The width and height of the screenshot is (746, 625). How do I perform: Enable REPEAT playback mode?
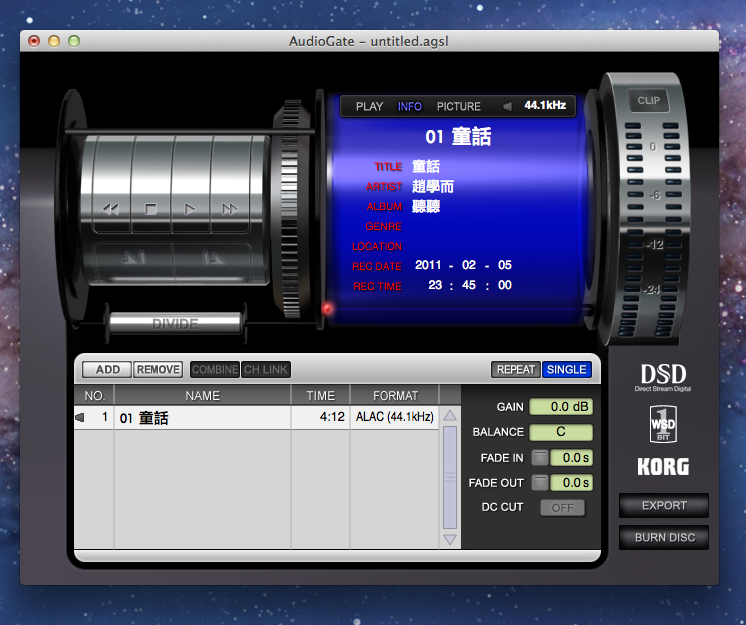[x=515, y=369]
